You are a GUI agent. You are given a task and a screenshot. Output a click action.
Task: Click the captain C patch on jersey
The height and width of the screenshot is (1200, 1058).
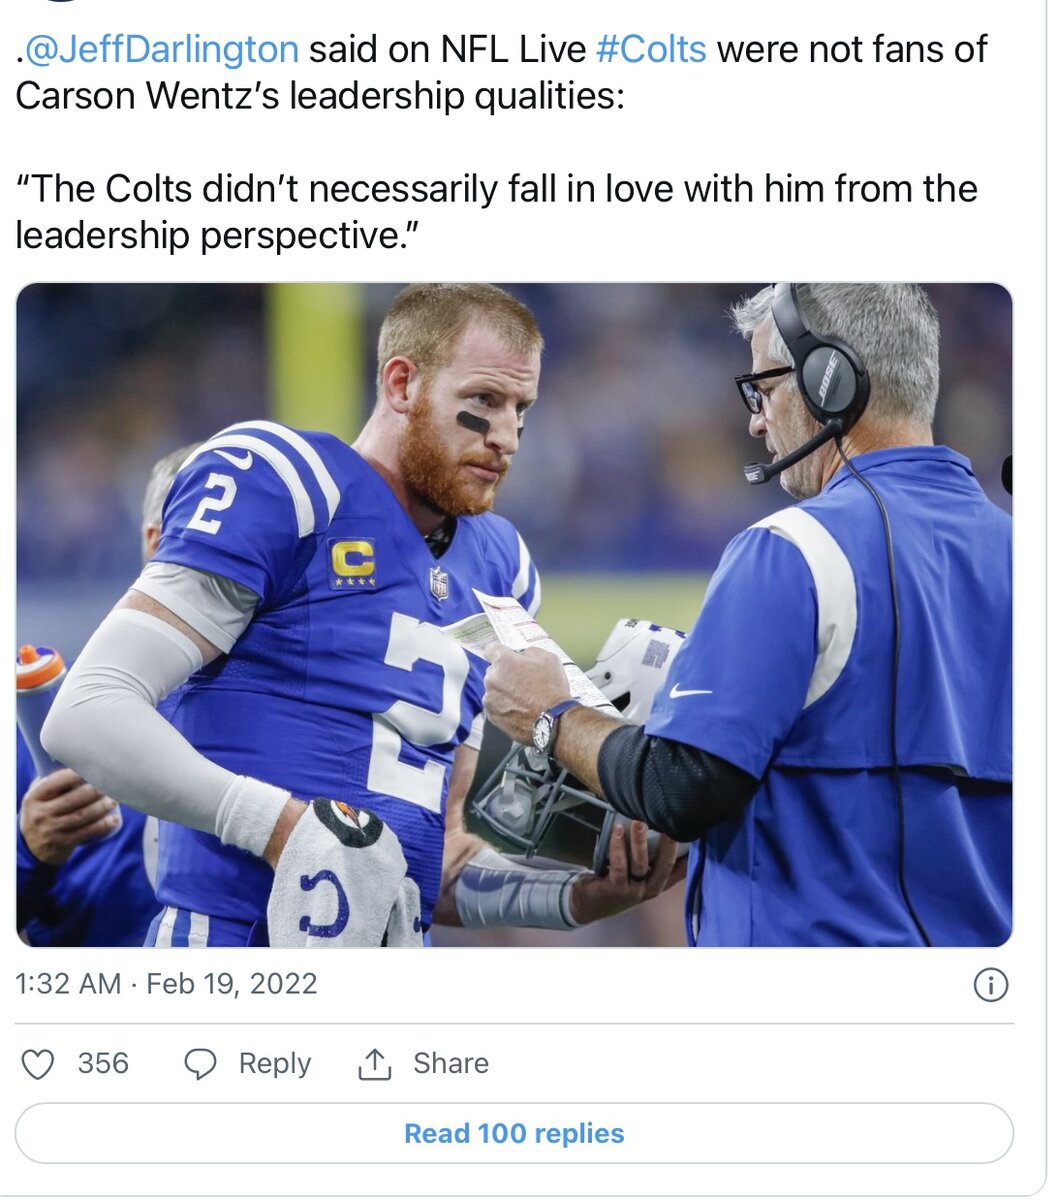(352, 562)
